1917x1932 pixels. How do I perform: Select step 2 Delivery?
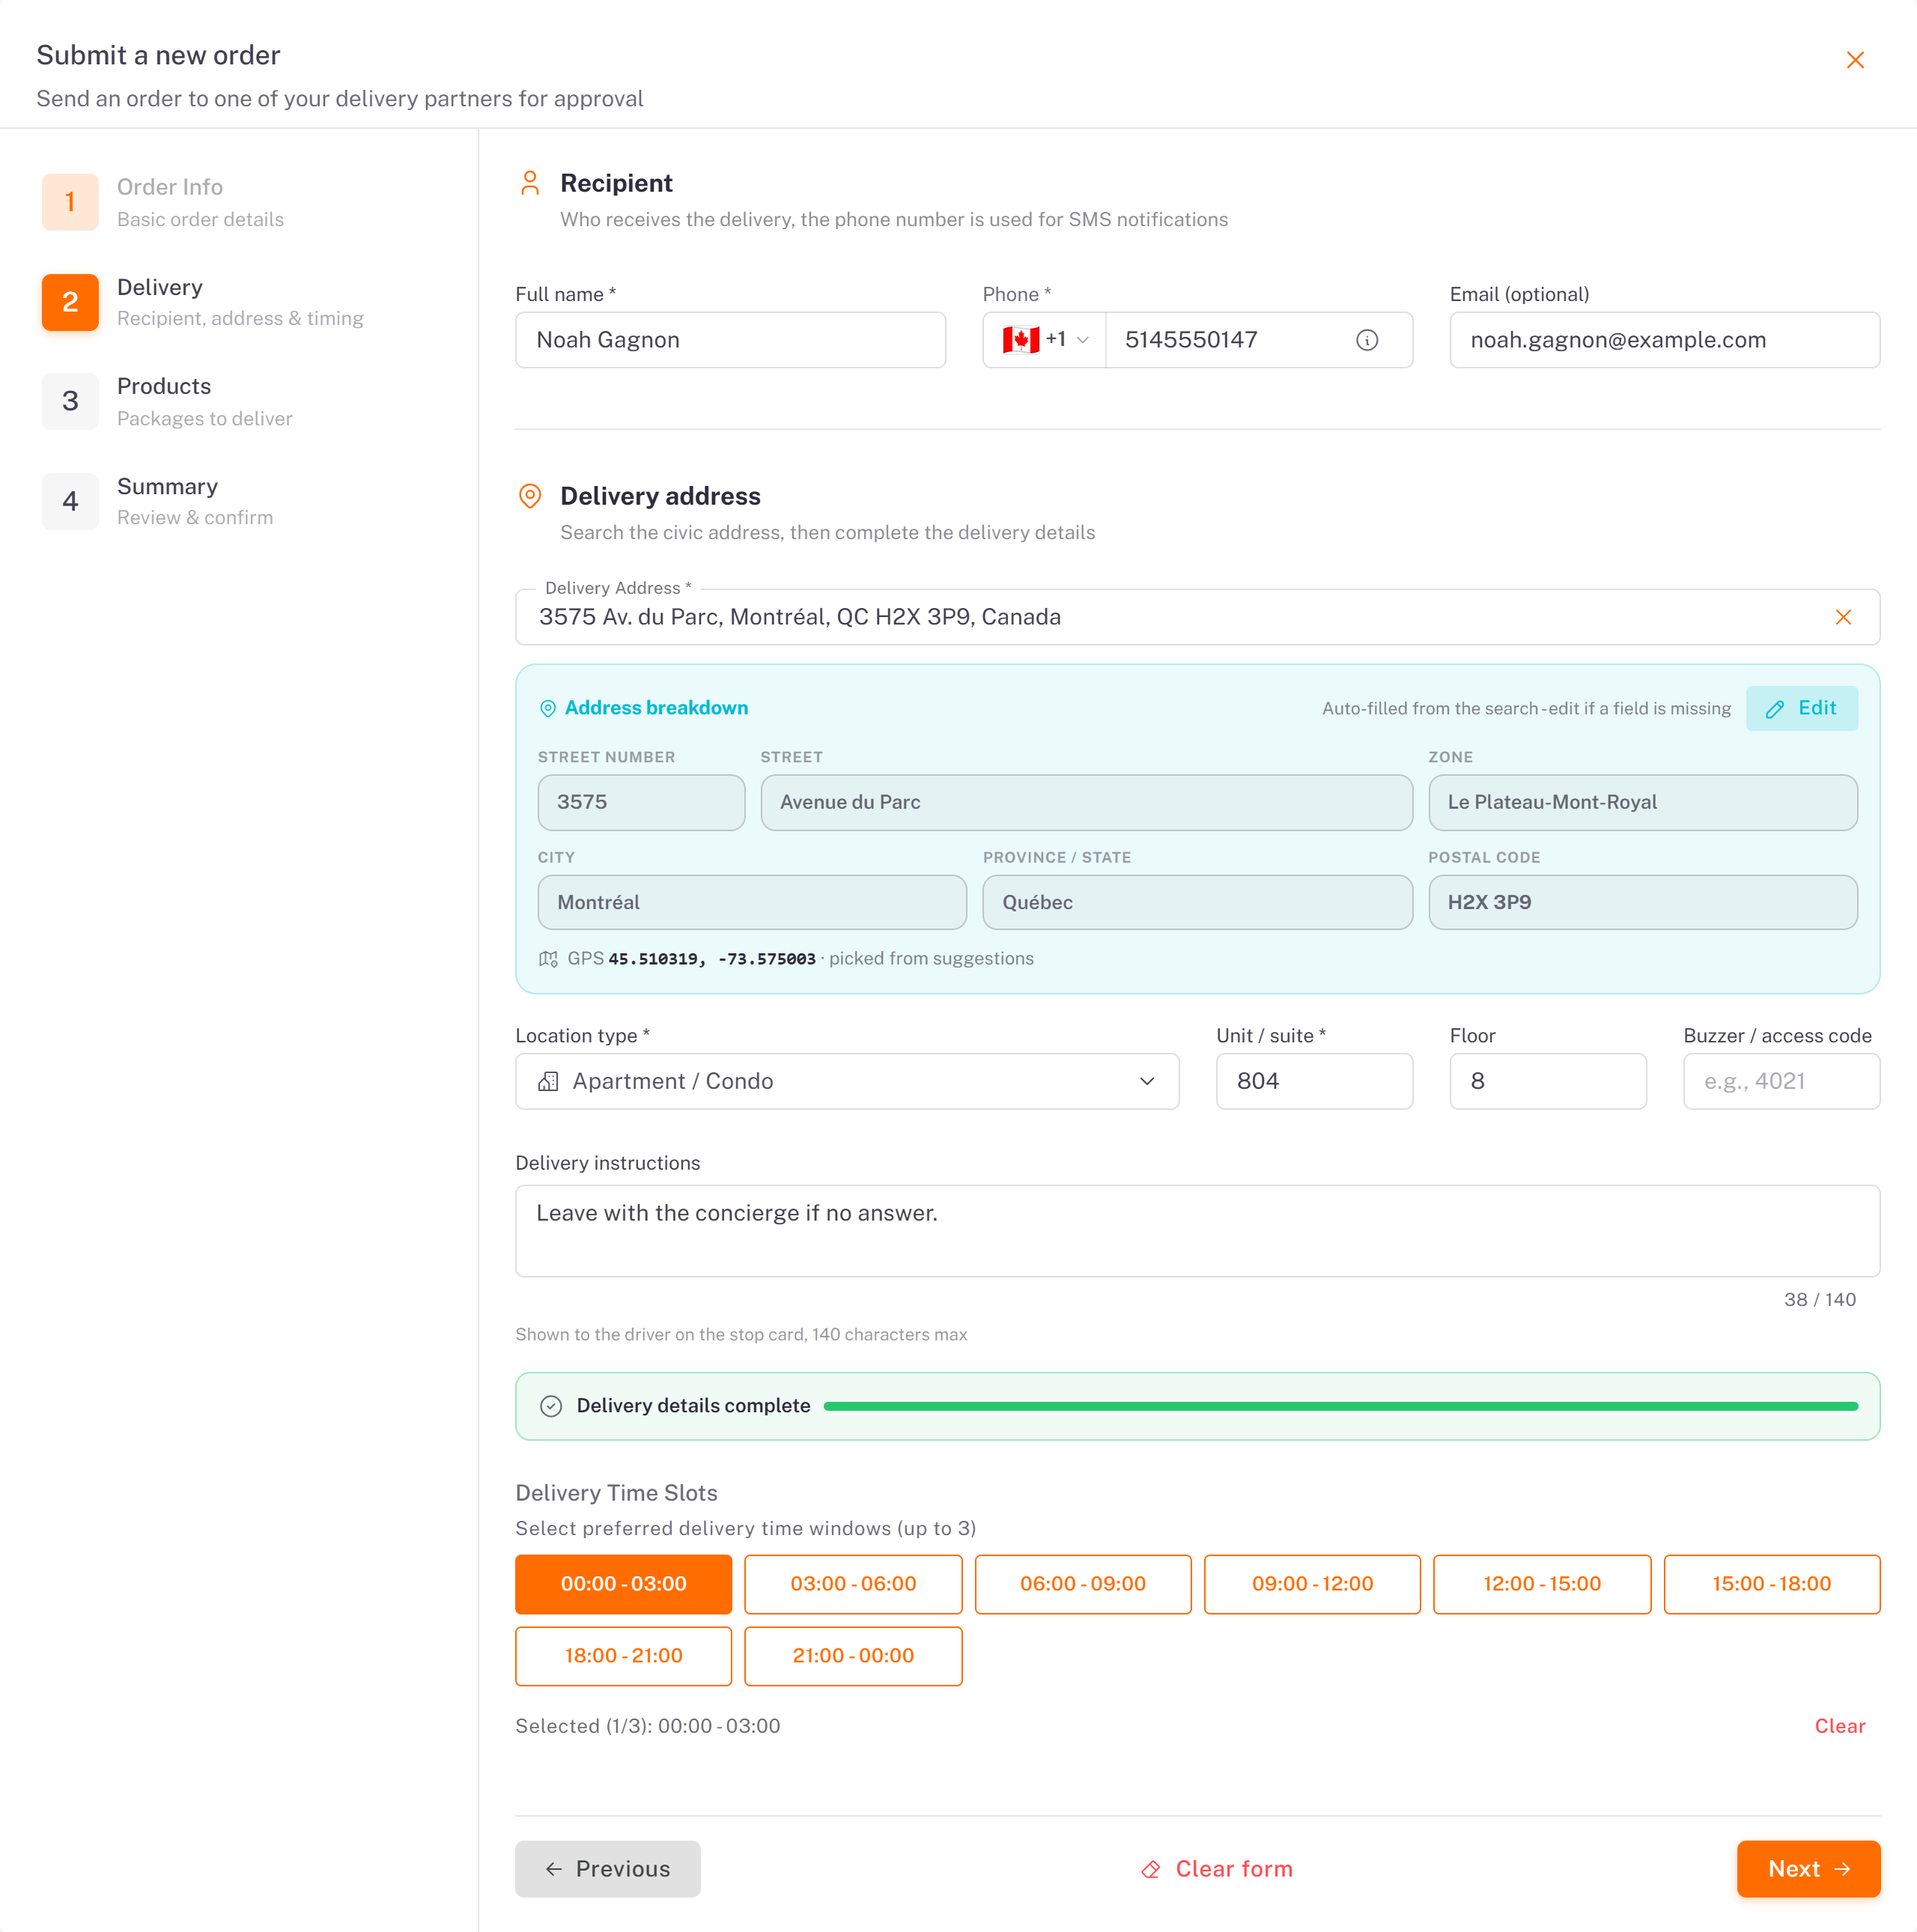coord(203,302)
